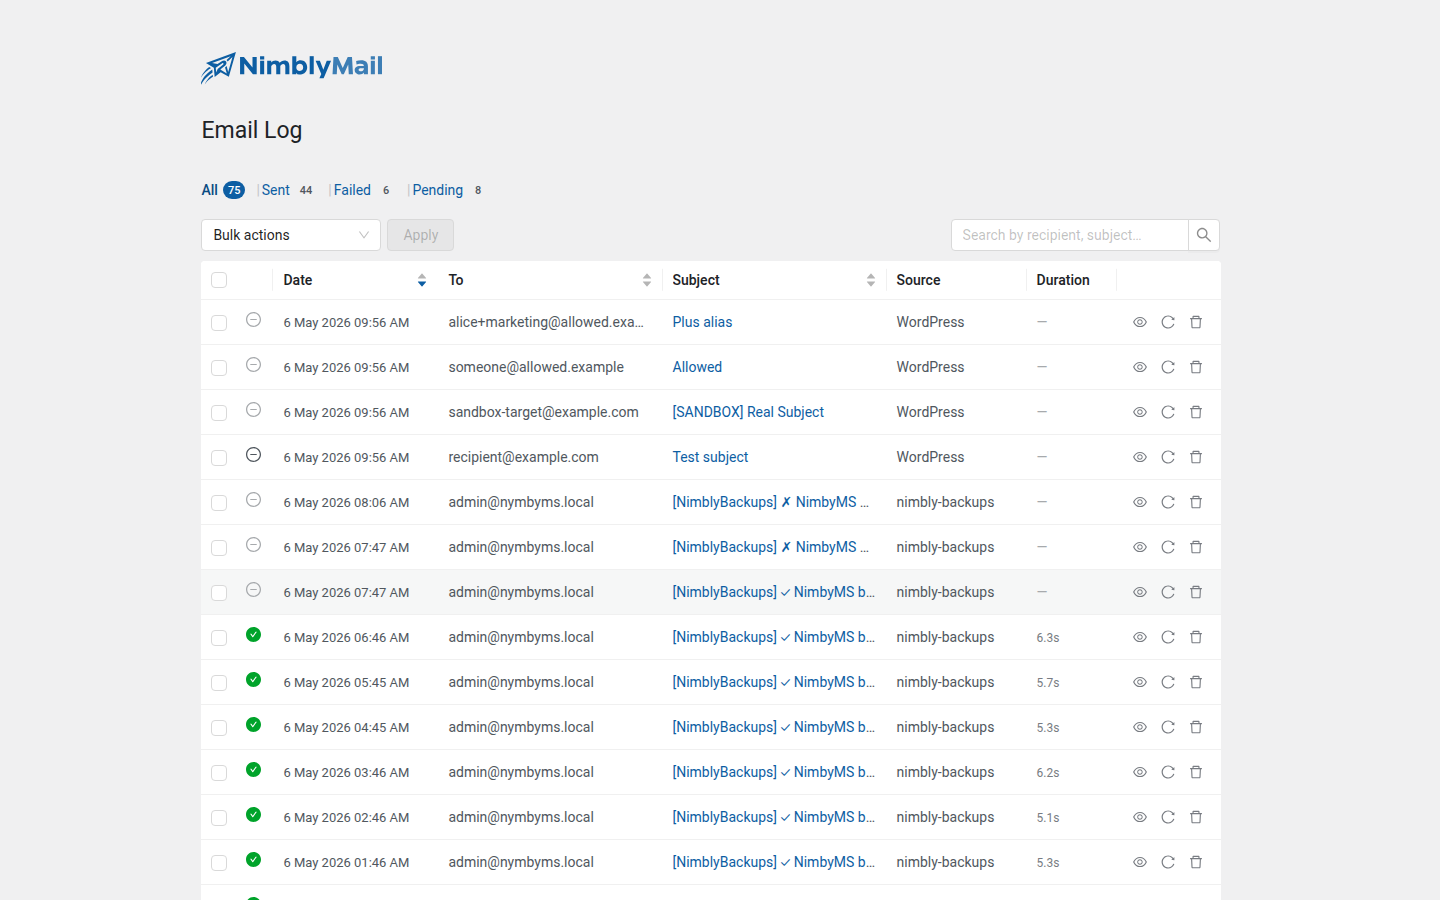The image size is (1440, 900).
Task: Resend the 01:46 AM email
Action: coord(1167,862)
